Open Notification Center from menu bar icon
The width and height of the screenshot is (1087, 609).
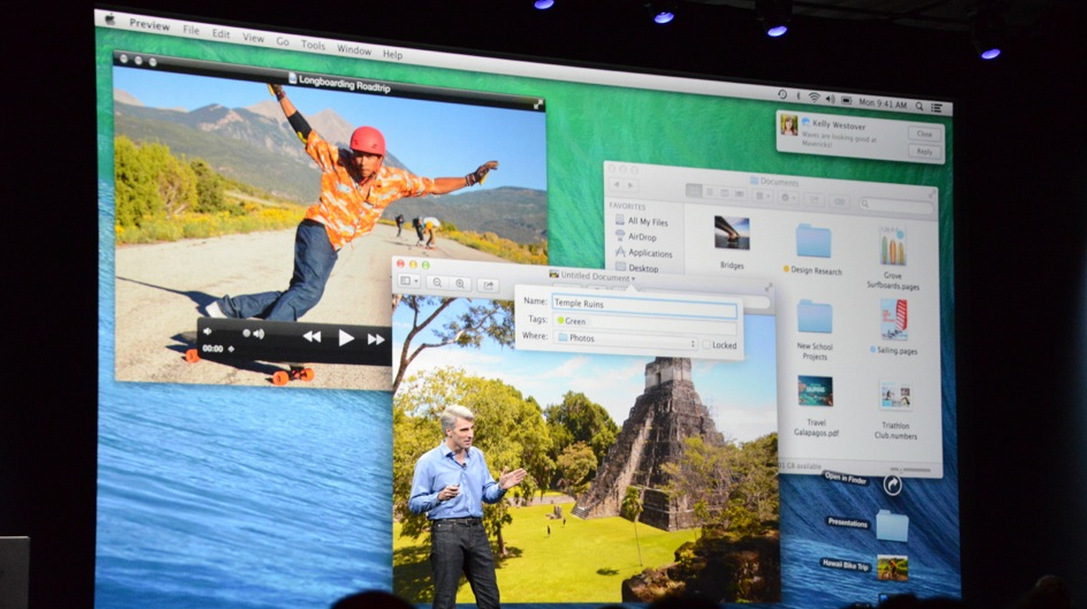938,106
